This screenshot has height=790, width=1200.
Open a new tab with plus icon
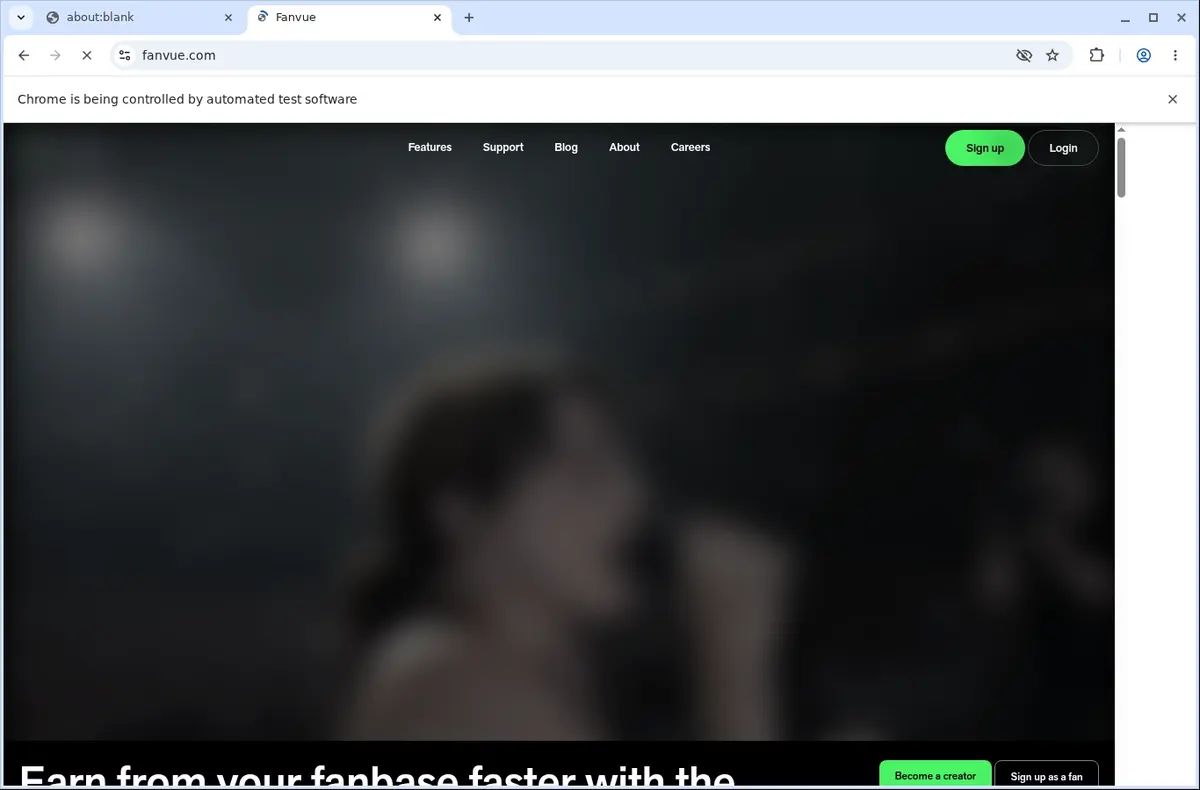[469, 17]
